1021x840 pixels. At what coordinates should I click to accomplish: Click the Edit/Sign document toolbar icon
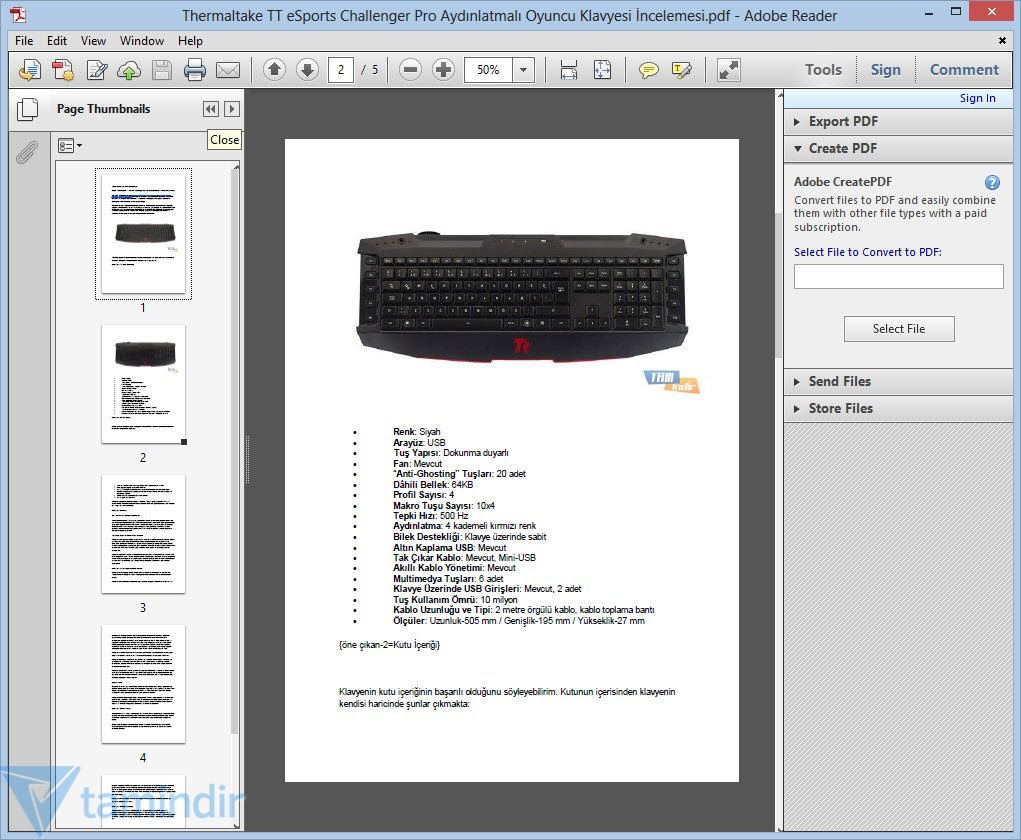tap(97, 70)
